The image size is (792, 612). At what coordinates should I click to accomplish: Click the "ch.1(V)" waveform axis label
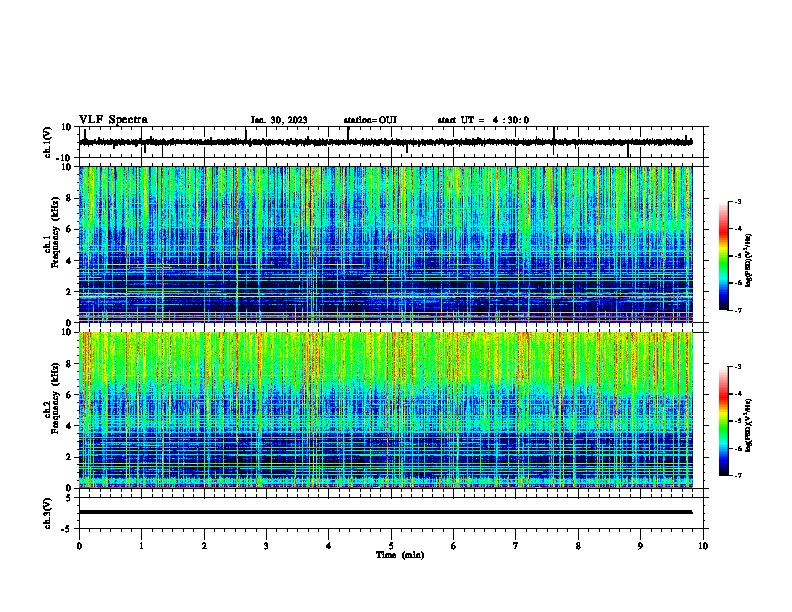[48, 142]
